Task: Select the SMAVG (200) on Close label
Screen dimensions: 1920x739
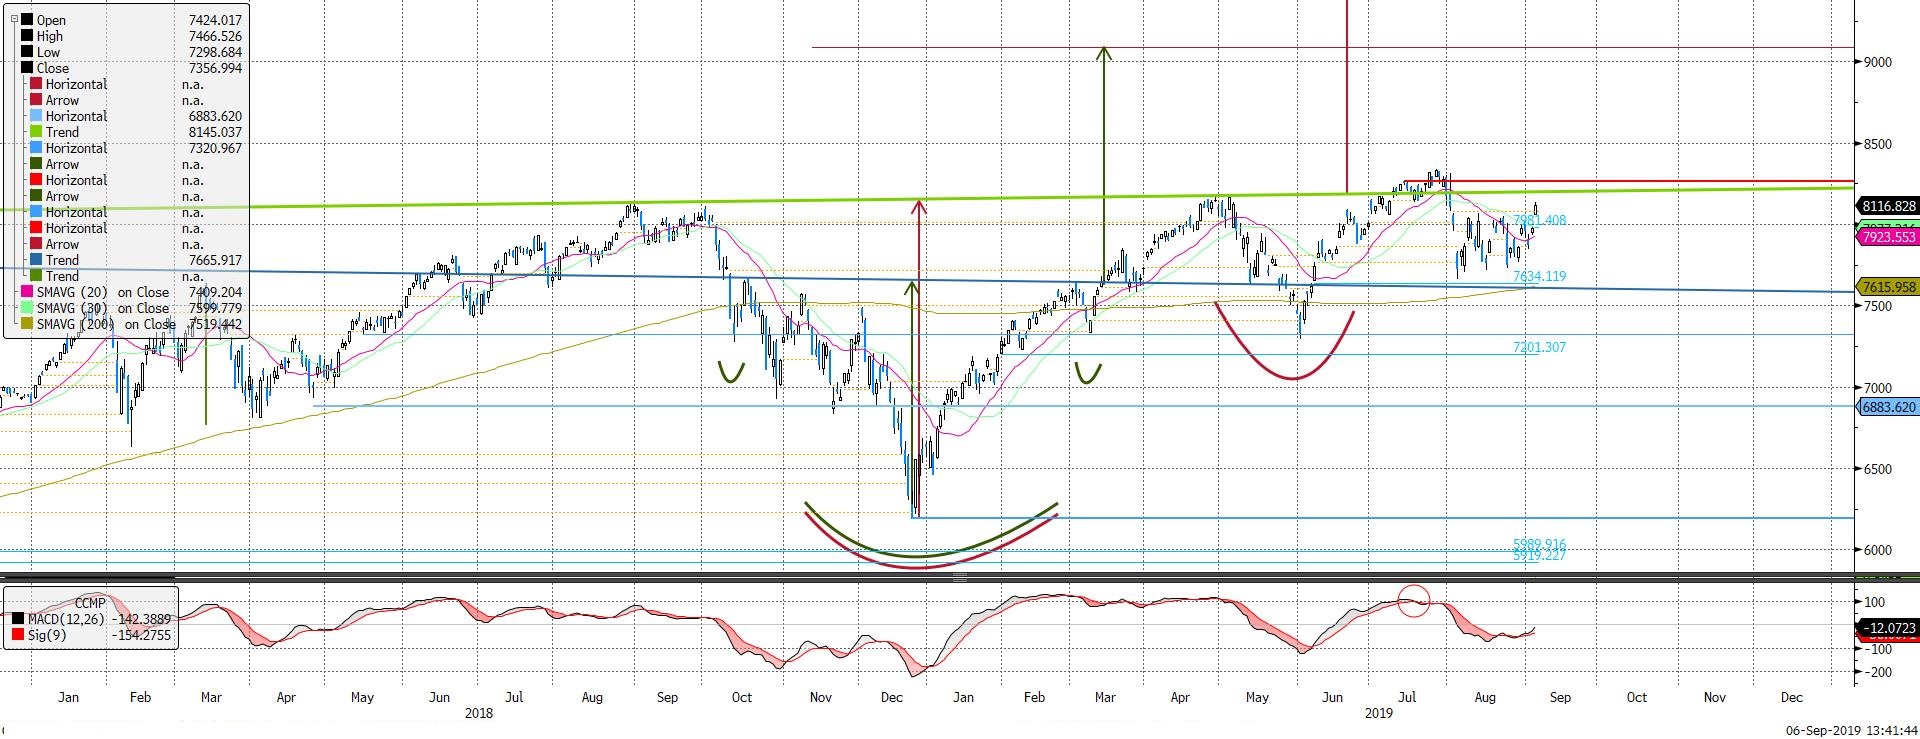Action: (x=106, y=324)
